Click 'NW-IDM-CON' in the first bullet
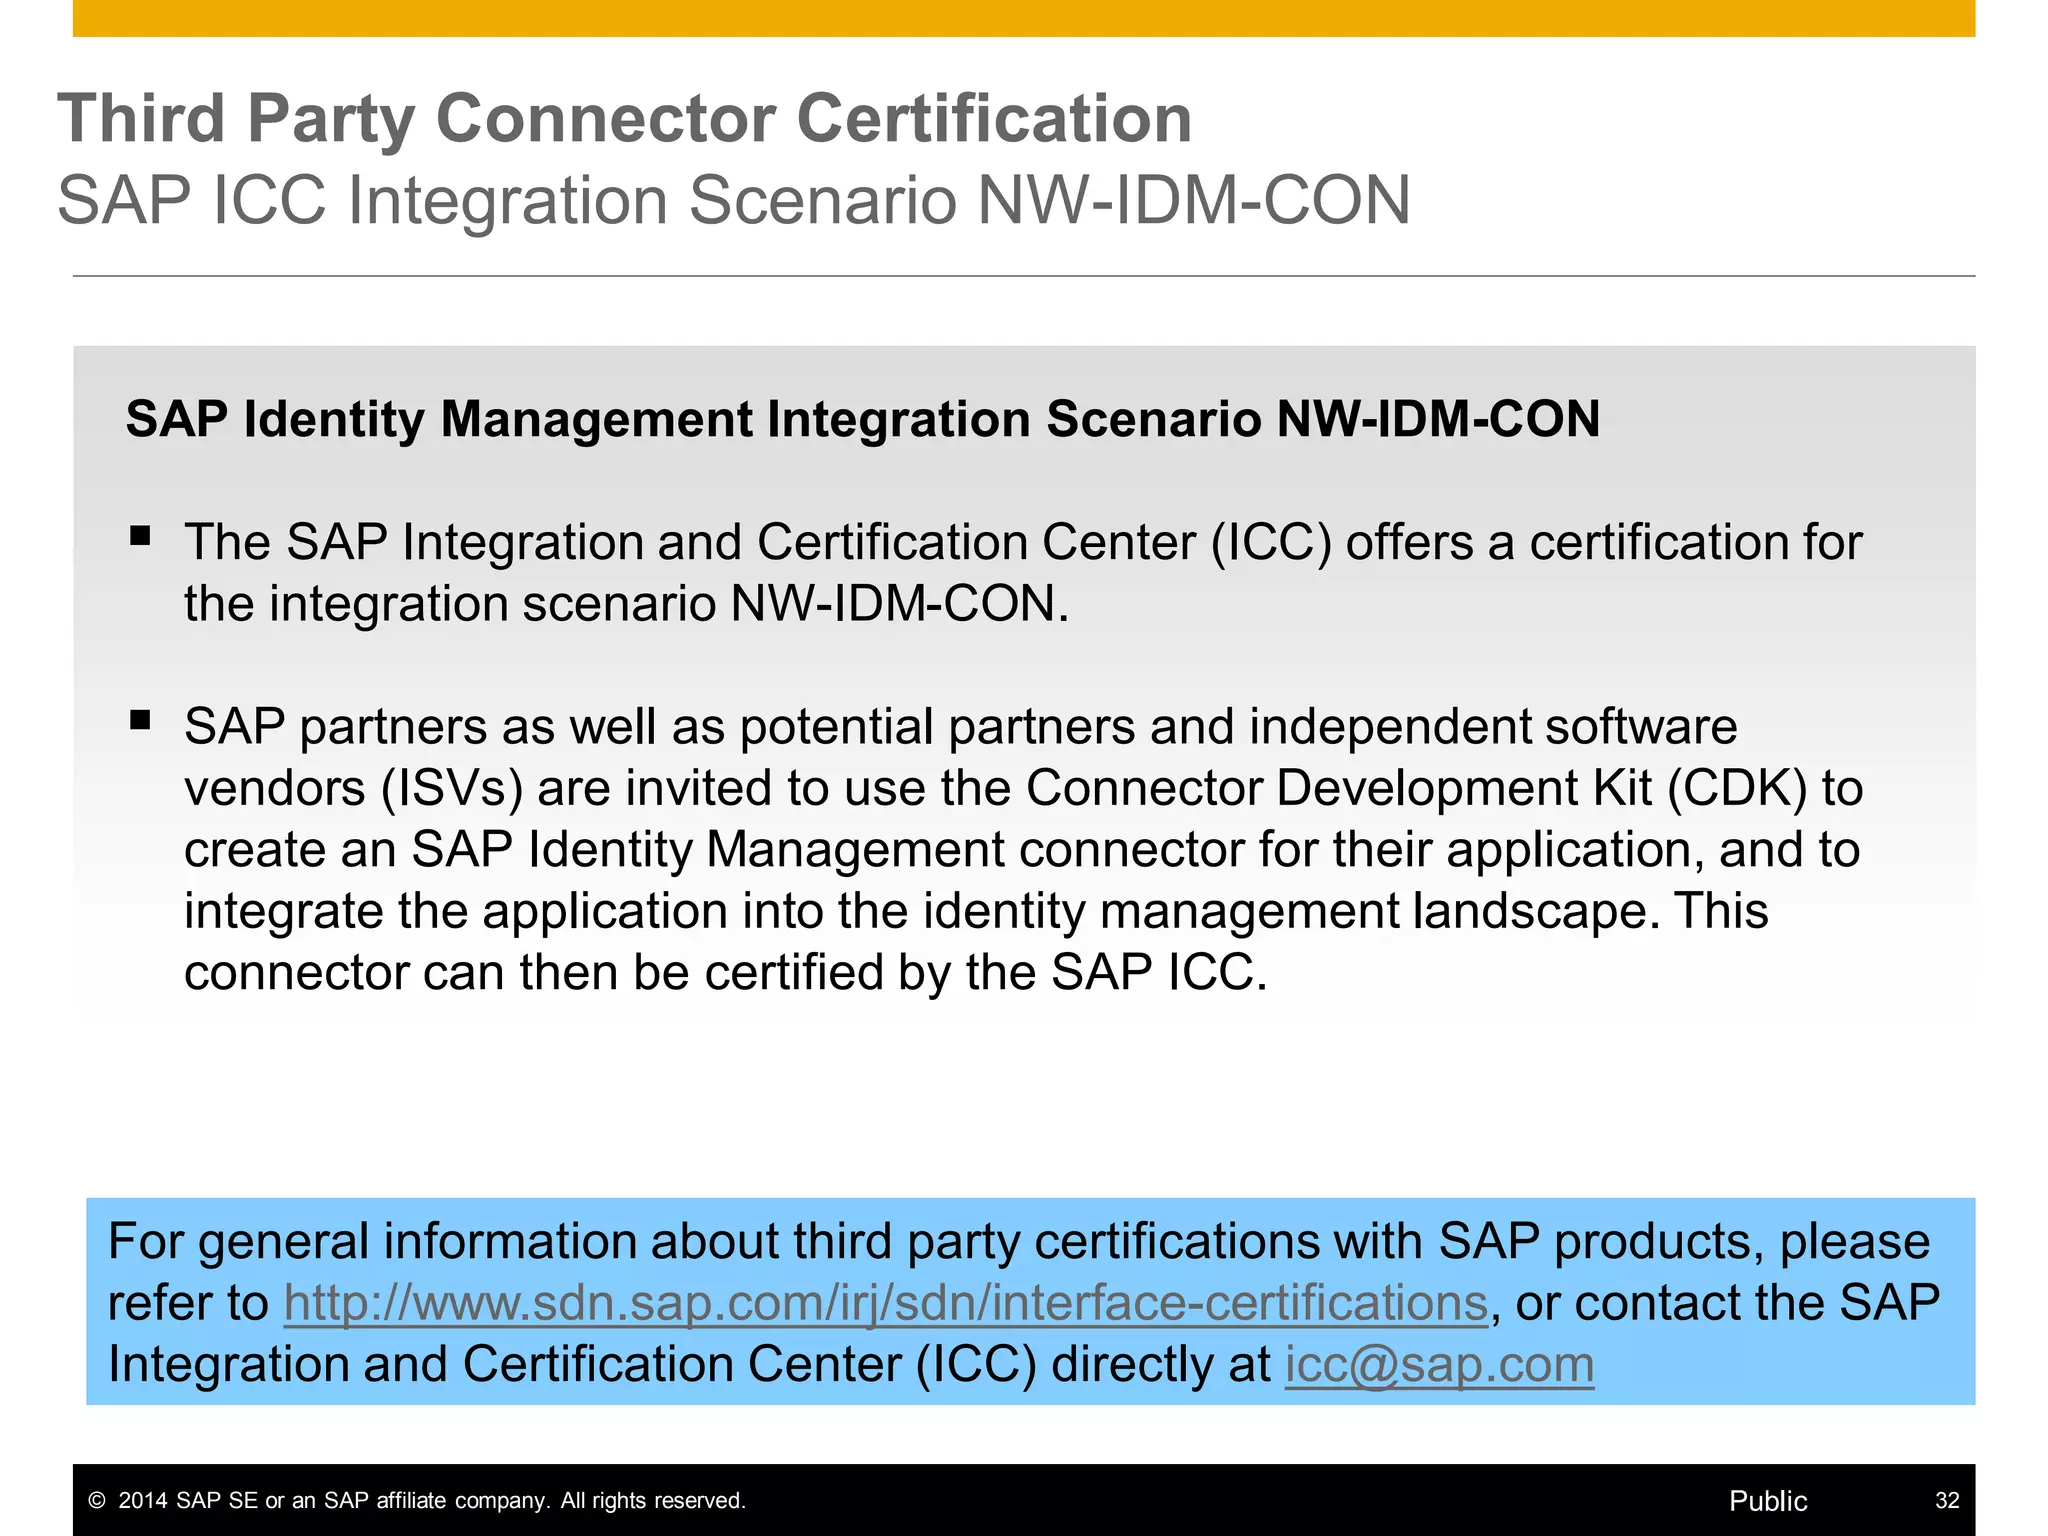This screenshot has height=1536, width=2048. click(x=892, y=605)
